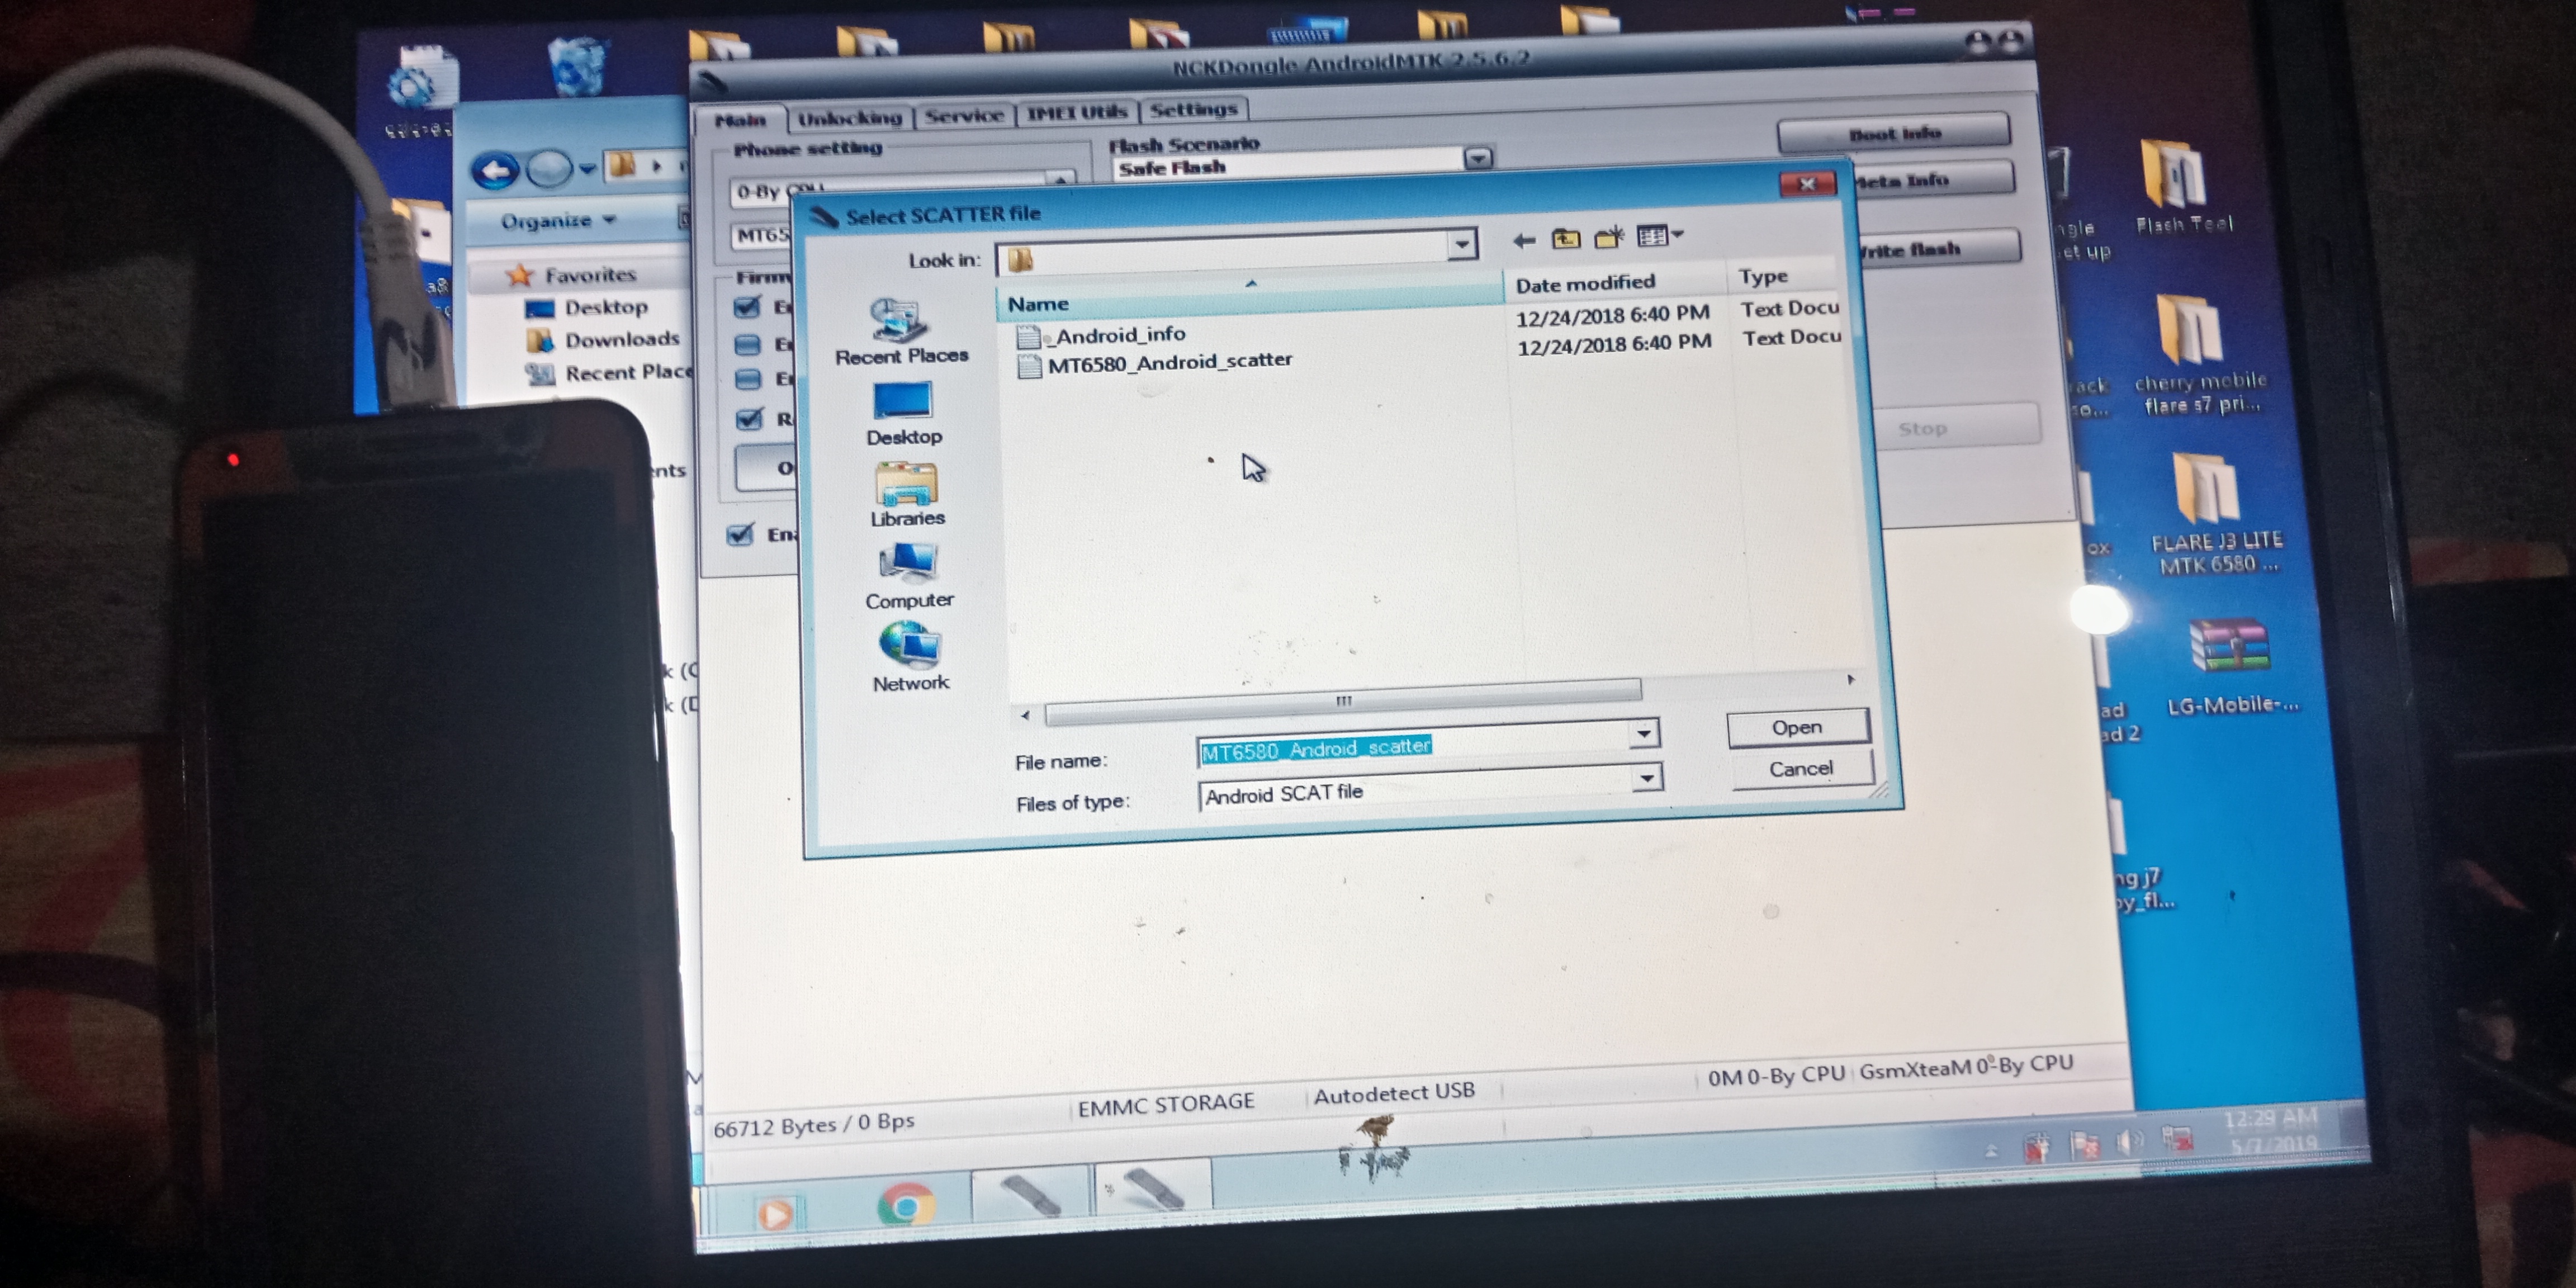
Task: Open Libraries in dialog places bar
Action: [x=906, y=495]
